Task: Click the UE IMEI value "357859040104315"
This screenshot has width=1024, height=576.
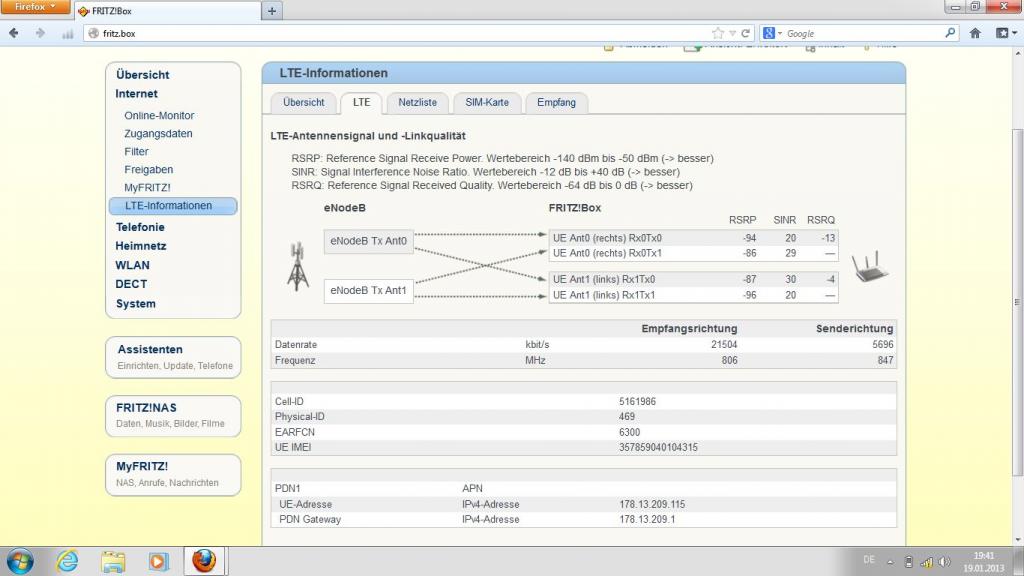Action: 658,447
